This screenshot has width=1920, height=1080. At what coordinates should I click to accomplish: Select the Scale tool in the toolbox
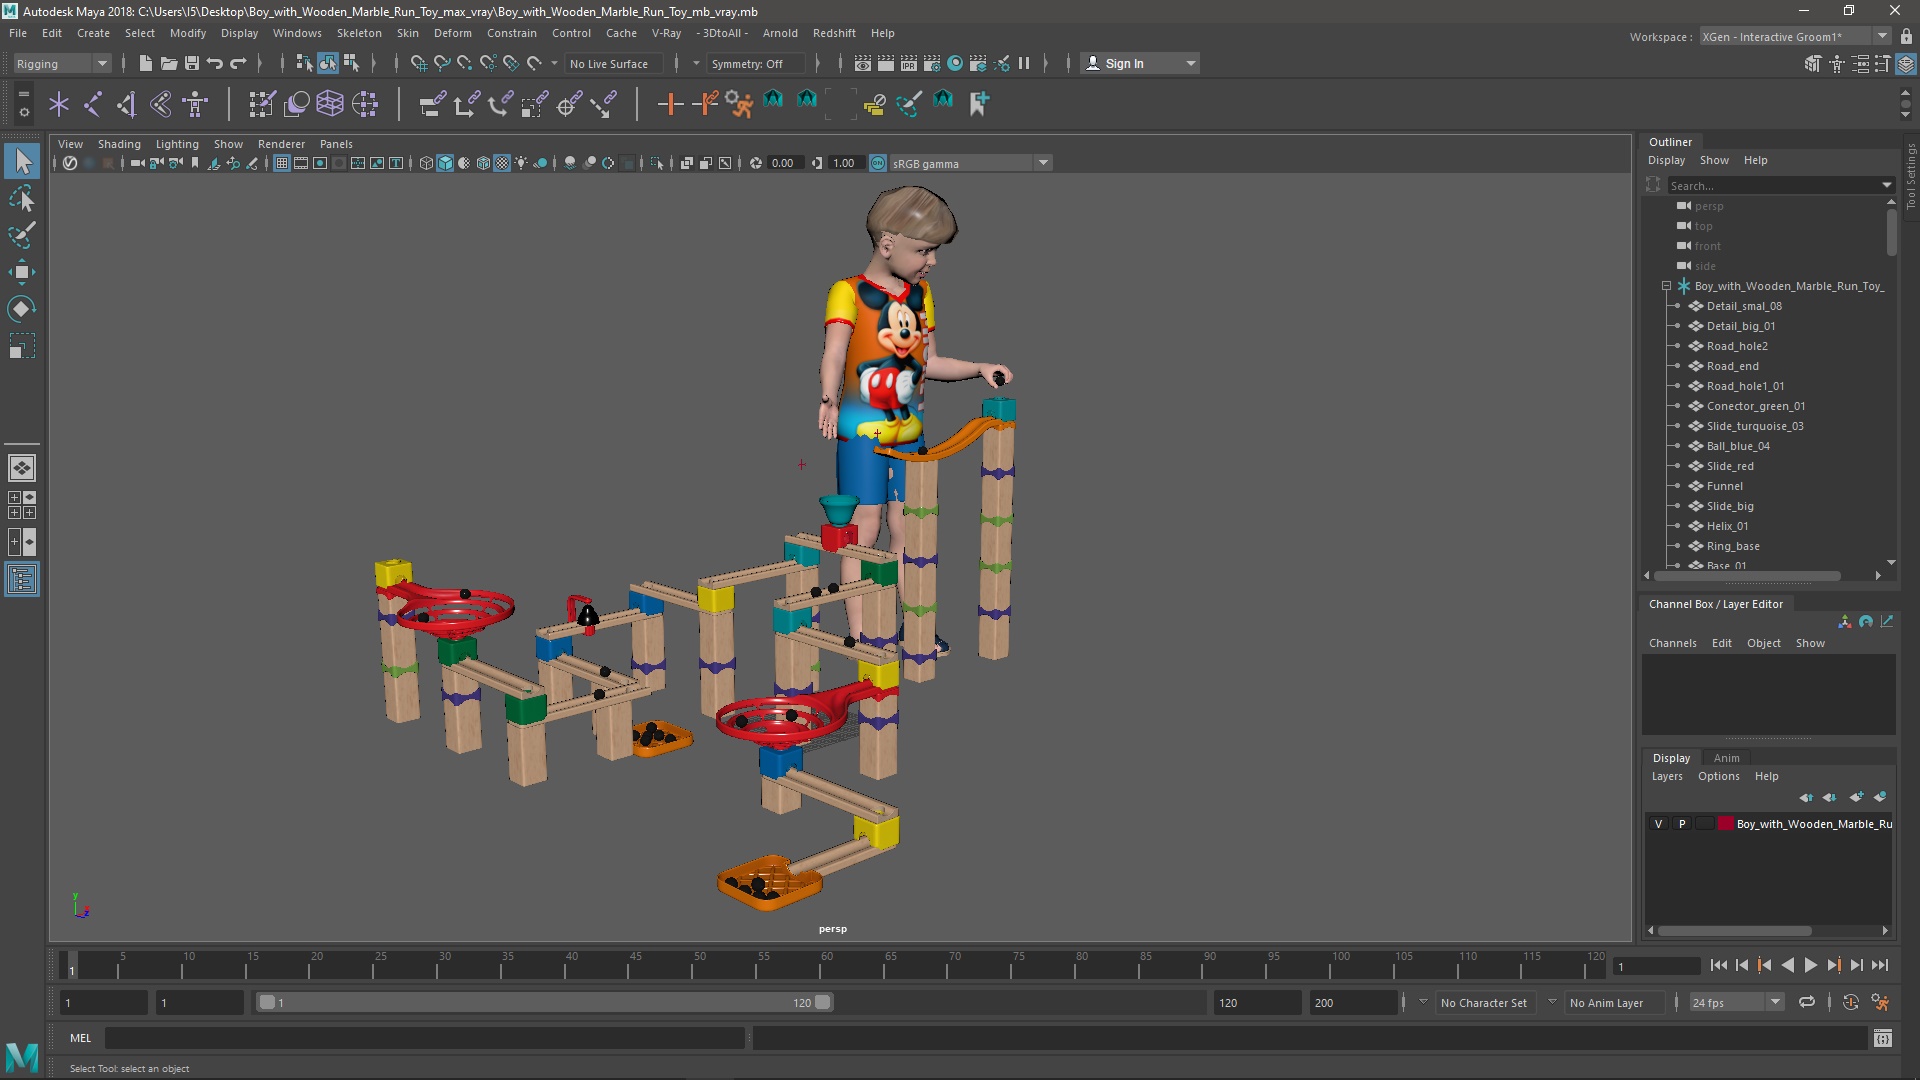pos(22,346)
